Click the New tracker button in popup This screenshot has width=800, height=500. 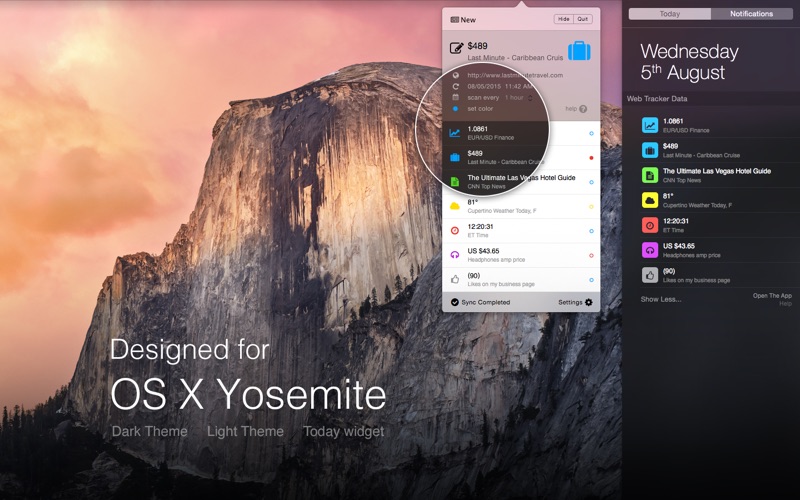463,20
